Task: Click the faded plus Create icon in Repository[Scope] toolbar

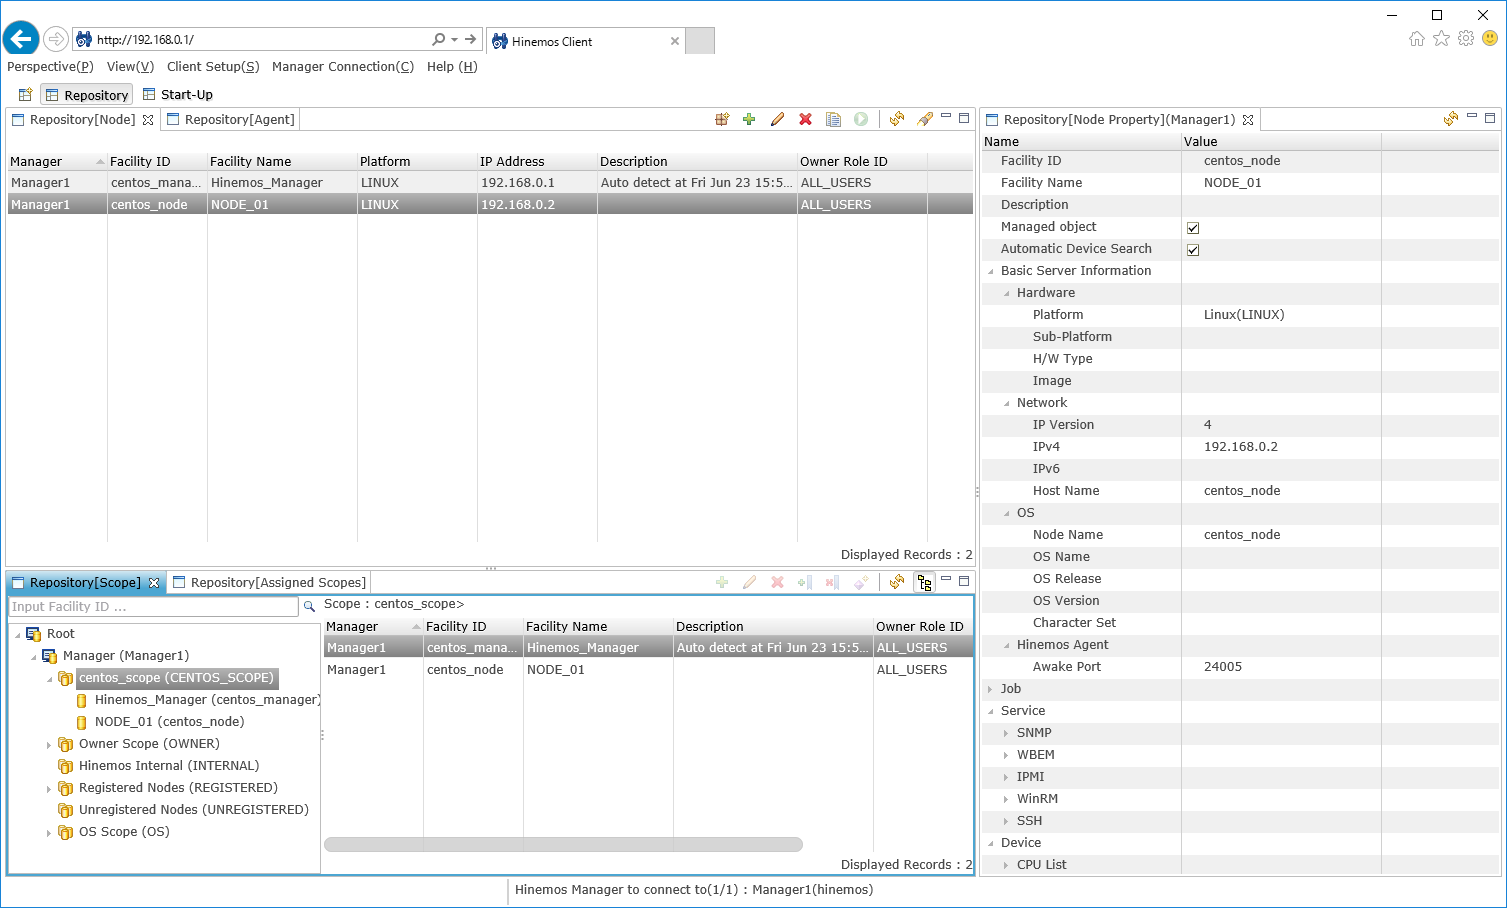Action: click(722, 582)
